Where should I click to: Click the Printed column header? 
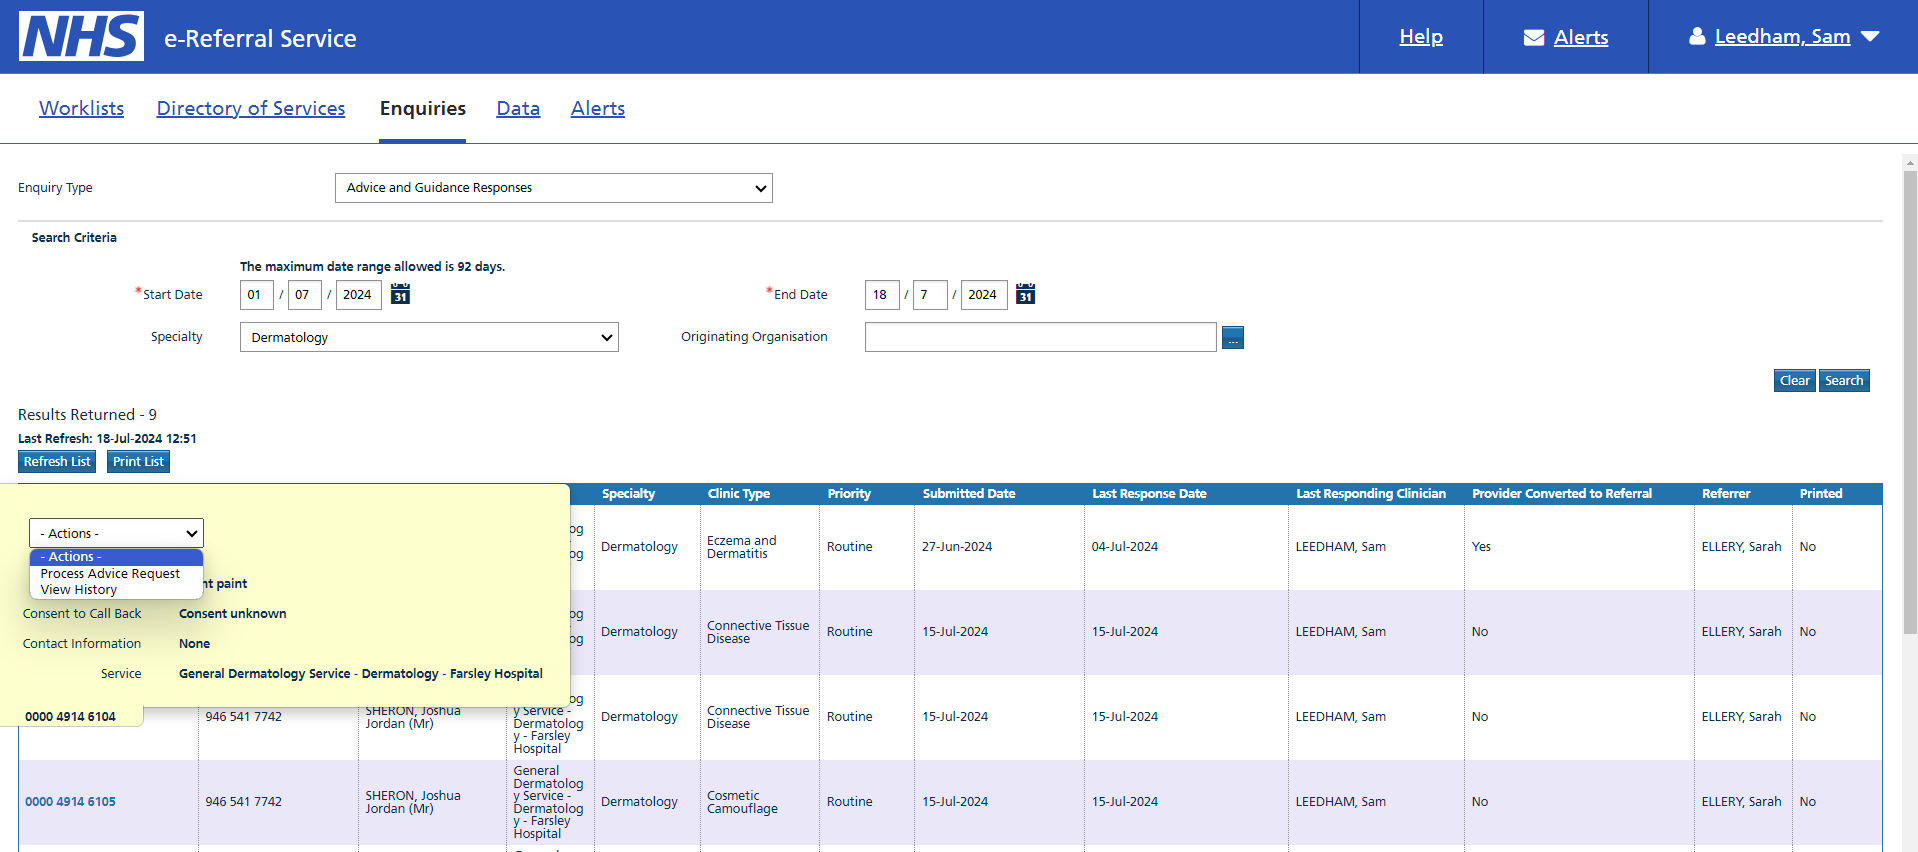1821,494
